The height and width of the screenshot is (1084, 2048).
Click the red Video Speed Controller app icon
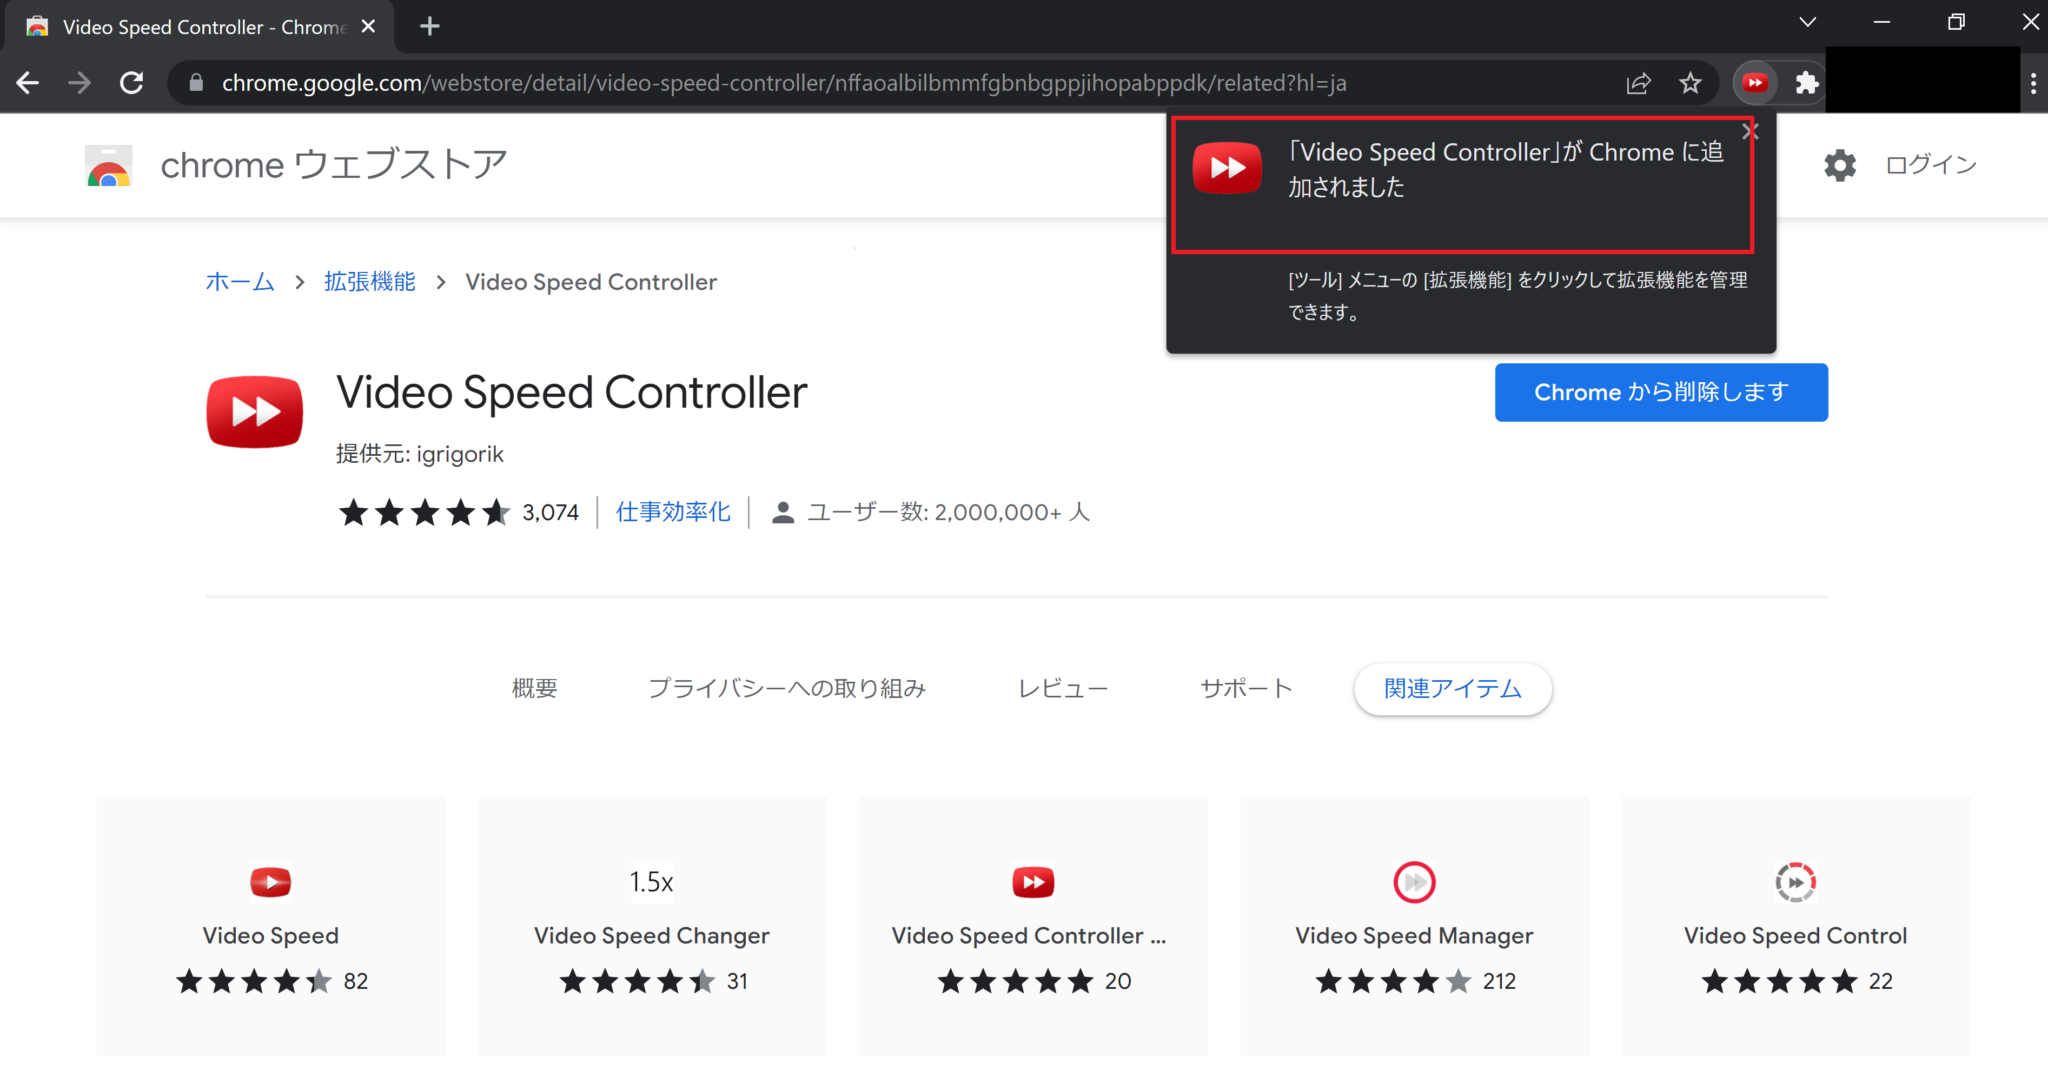click(254, 411)
